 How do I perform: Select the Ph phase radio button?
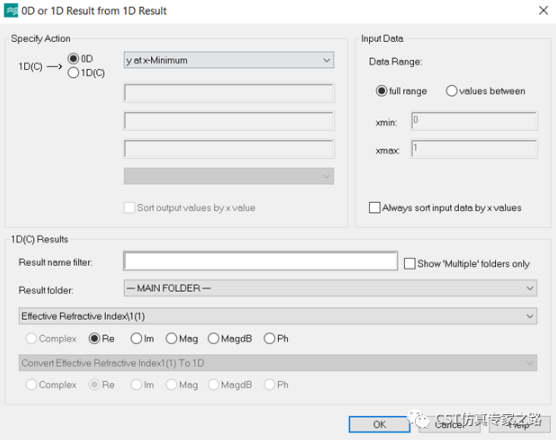pos(269,339)
